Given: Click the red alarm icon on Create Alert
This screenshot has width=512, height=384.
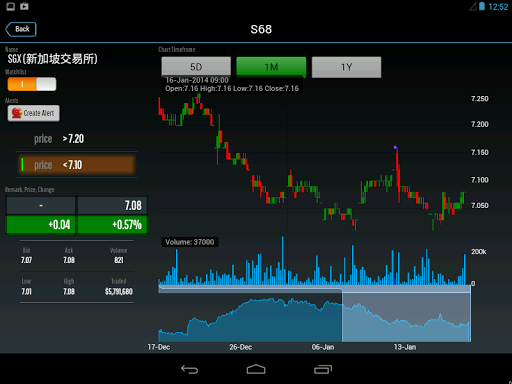Looking at the screenshot, I should click(x=17, y=113).
